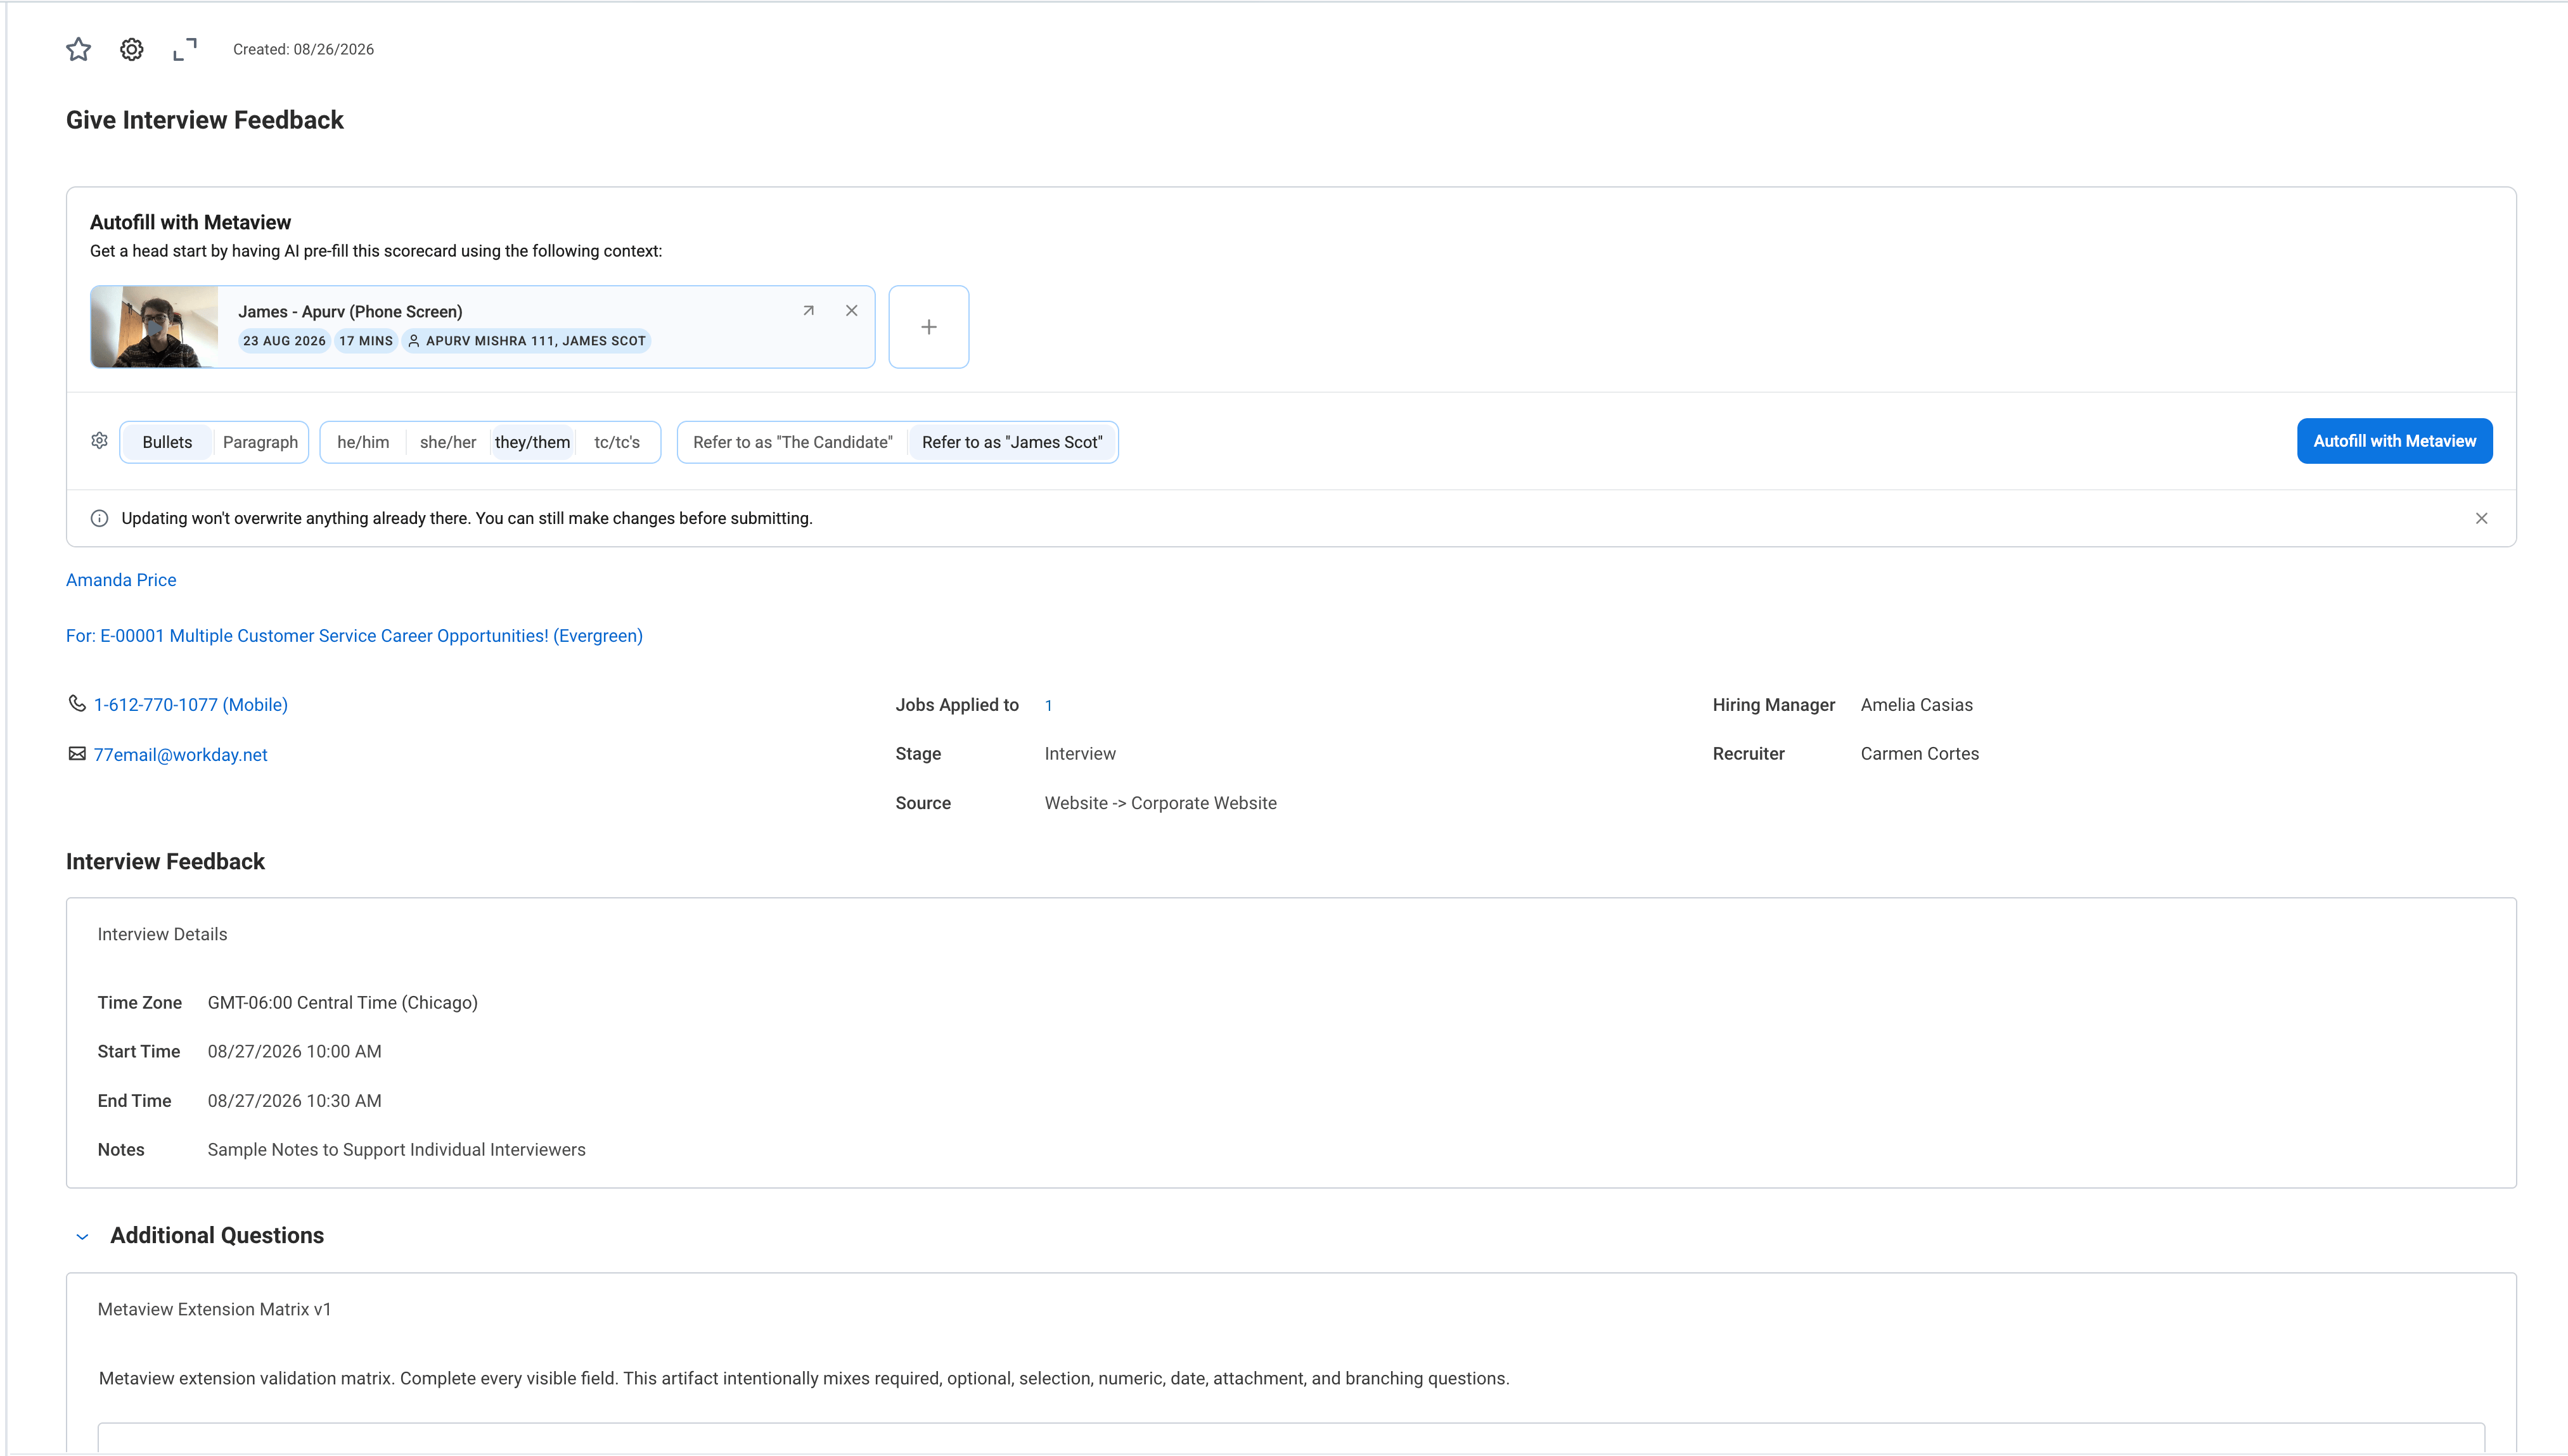Choose they/them pronouns
The width and height of the screenshot is (2568, 1456).
point(532,442)
